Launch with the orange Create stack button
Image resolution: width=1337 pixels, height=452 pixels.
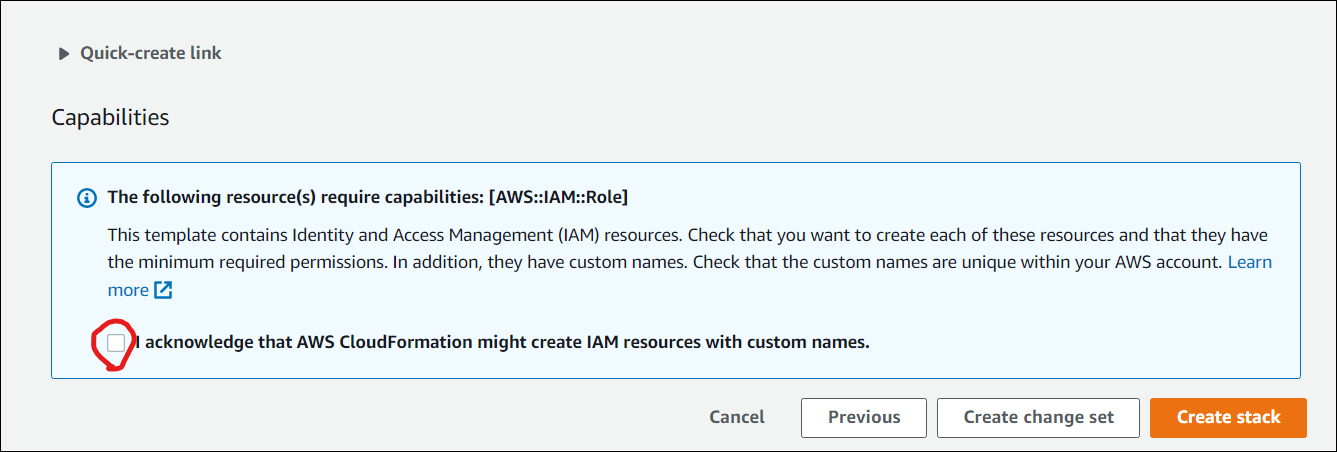click(x=1228, y=418)
